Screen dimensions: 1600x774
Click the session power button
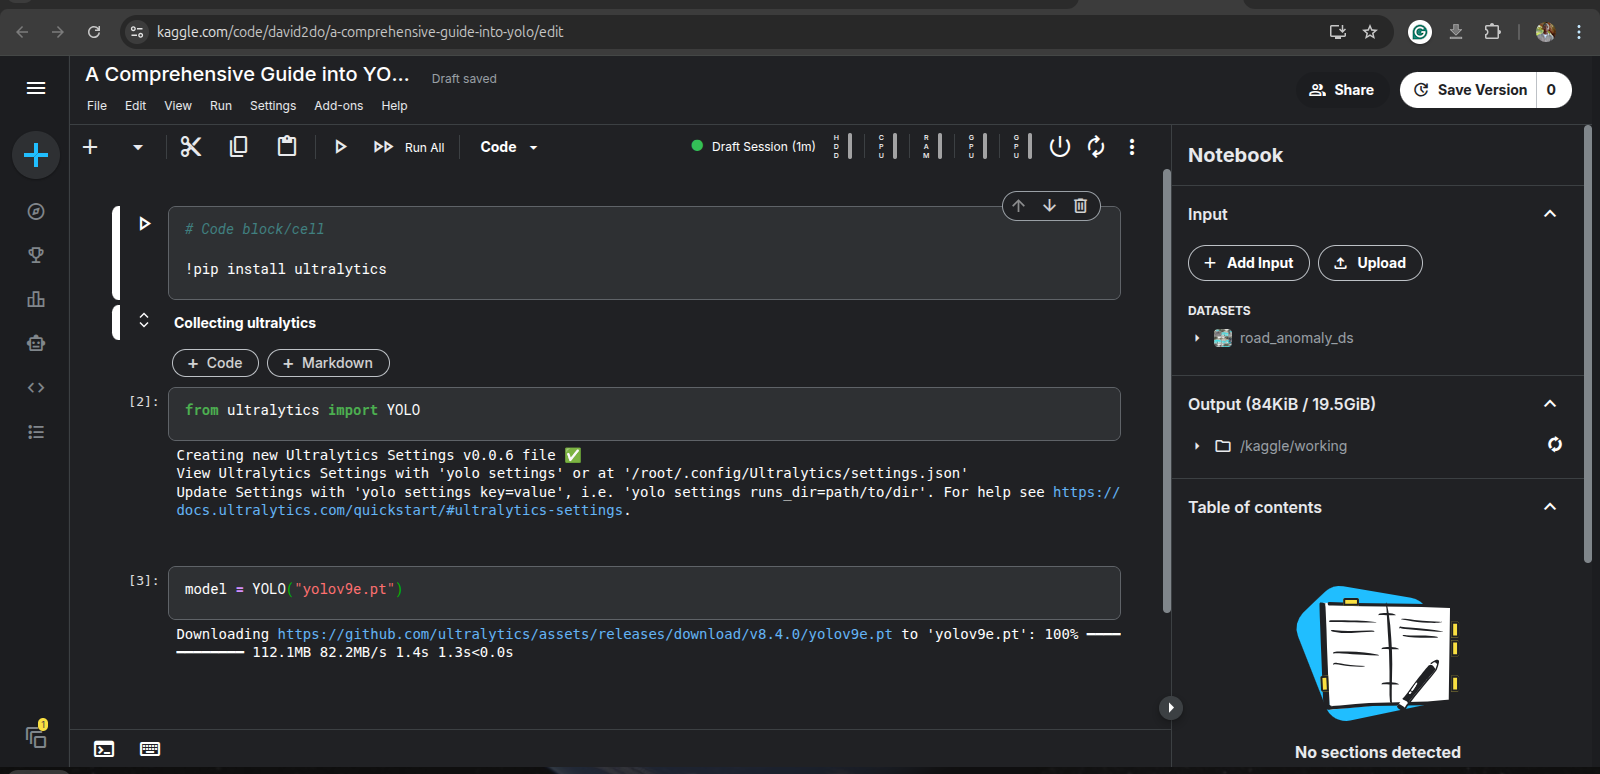1060,147
